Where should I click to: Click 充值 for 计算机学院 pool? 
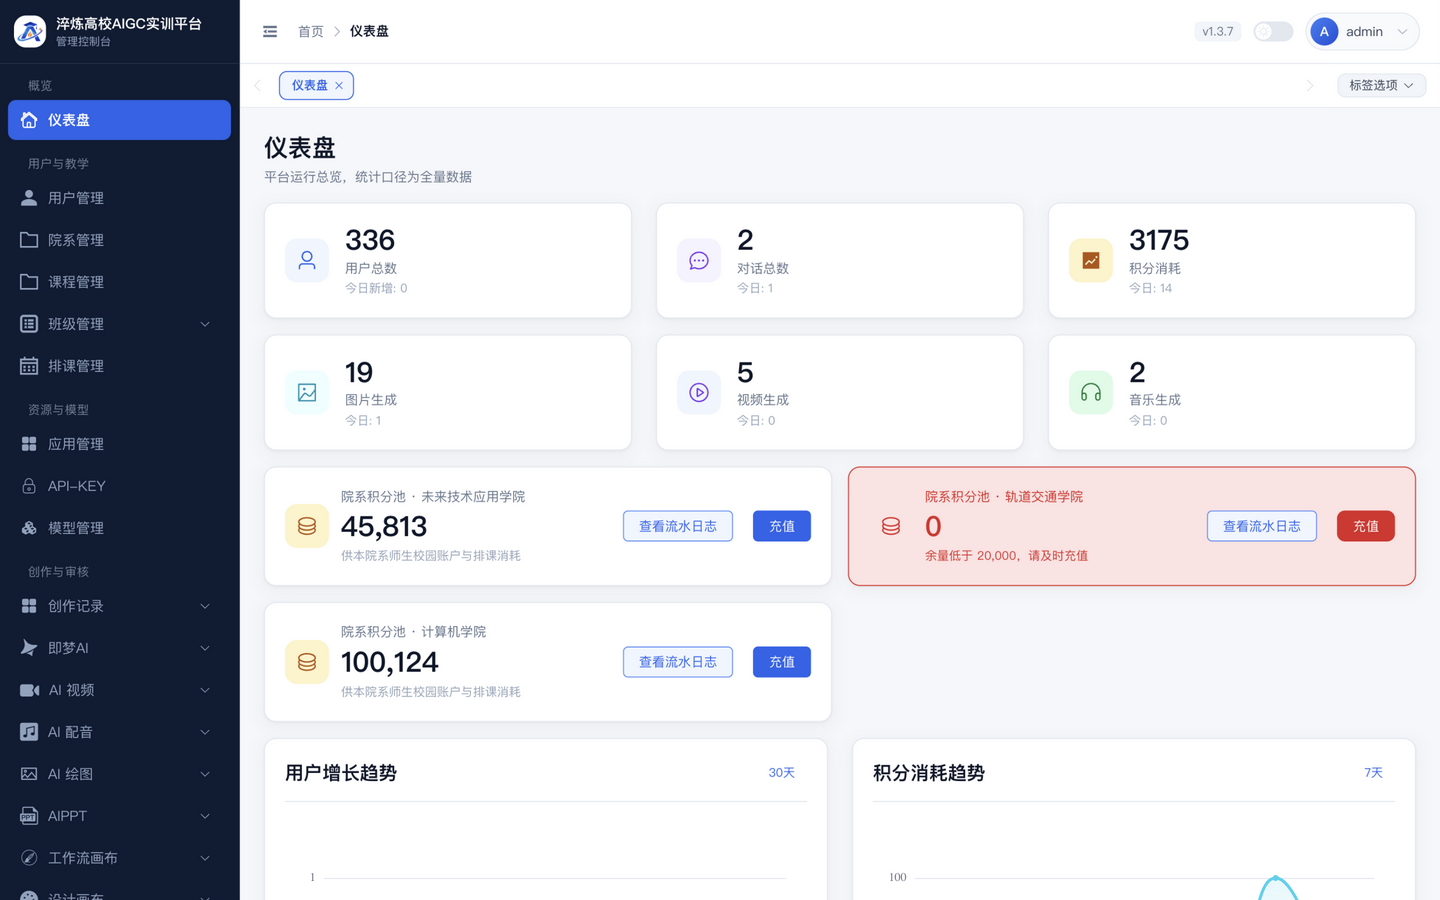(x=782, y=662)
